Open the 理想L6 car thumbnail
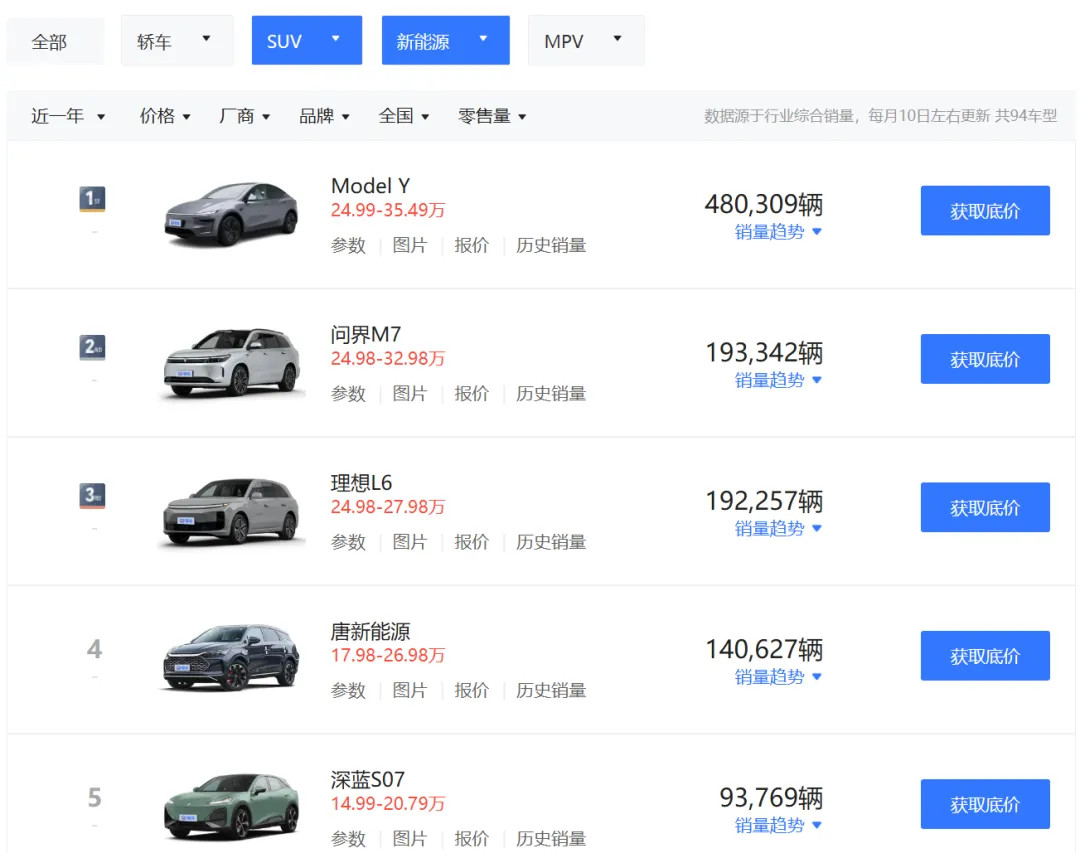Screen dimensions: 1080x853 tap(231, 511)
